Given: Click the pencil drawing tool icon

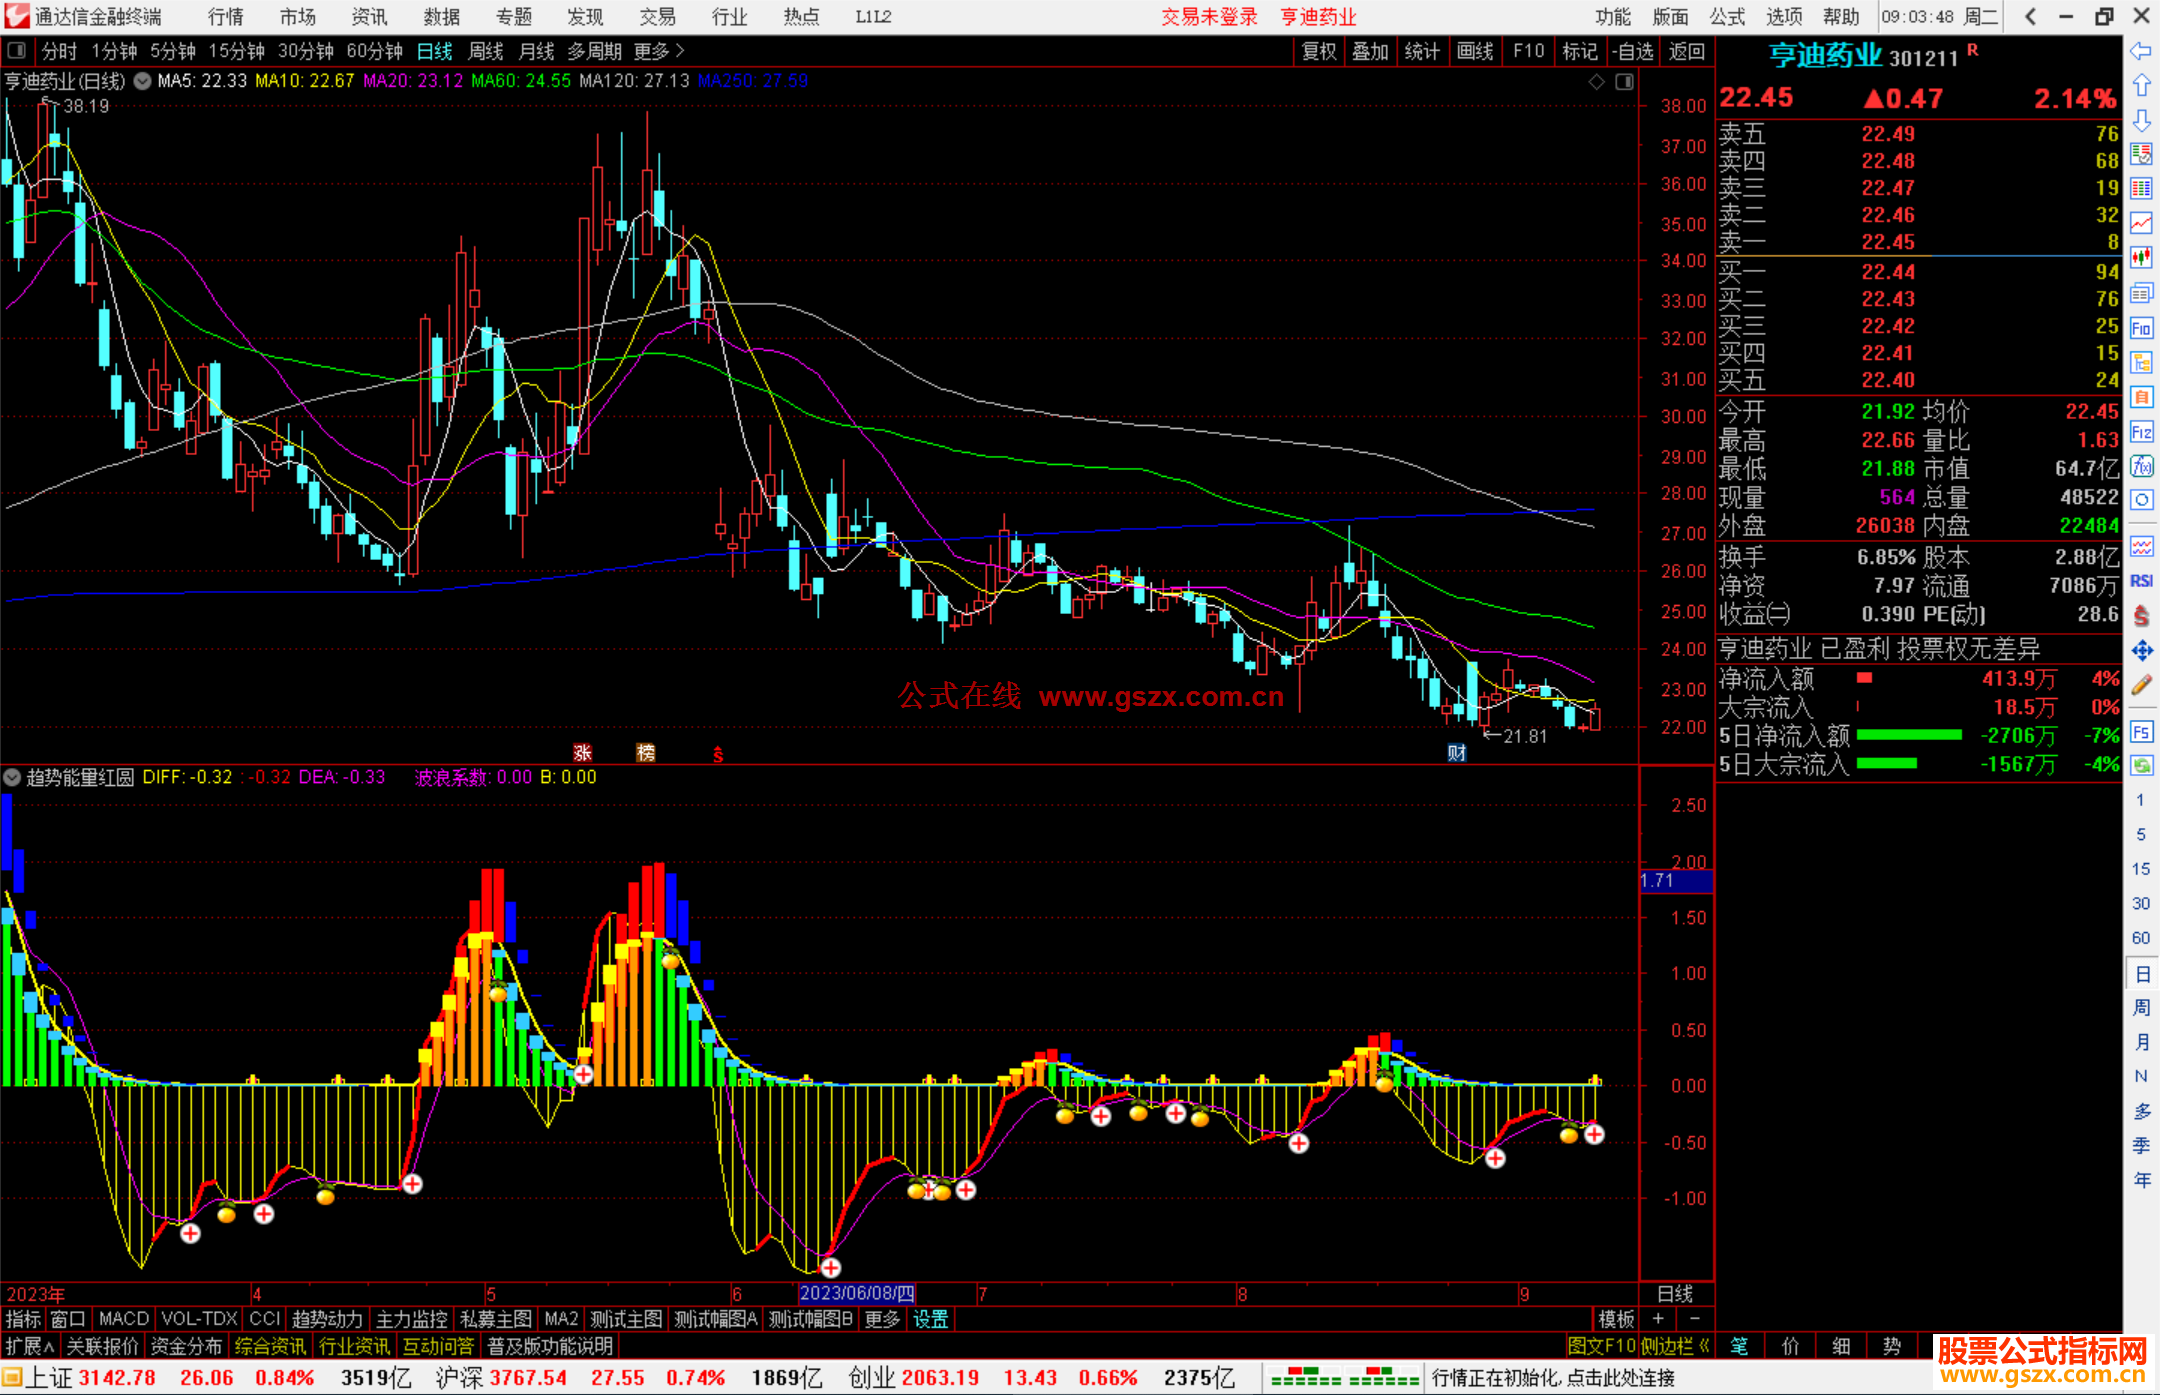Looking at the screenshot, I should tap(2141, 685).
